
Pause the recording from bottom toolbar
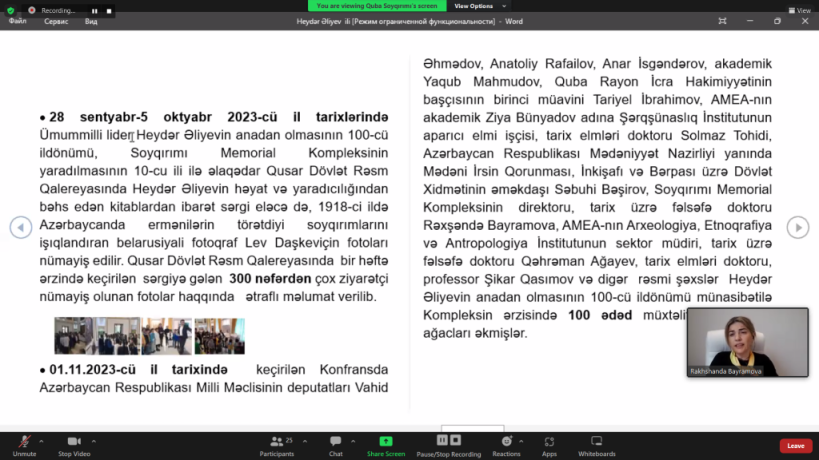click(x=442, y=440)
